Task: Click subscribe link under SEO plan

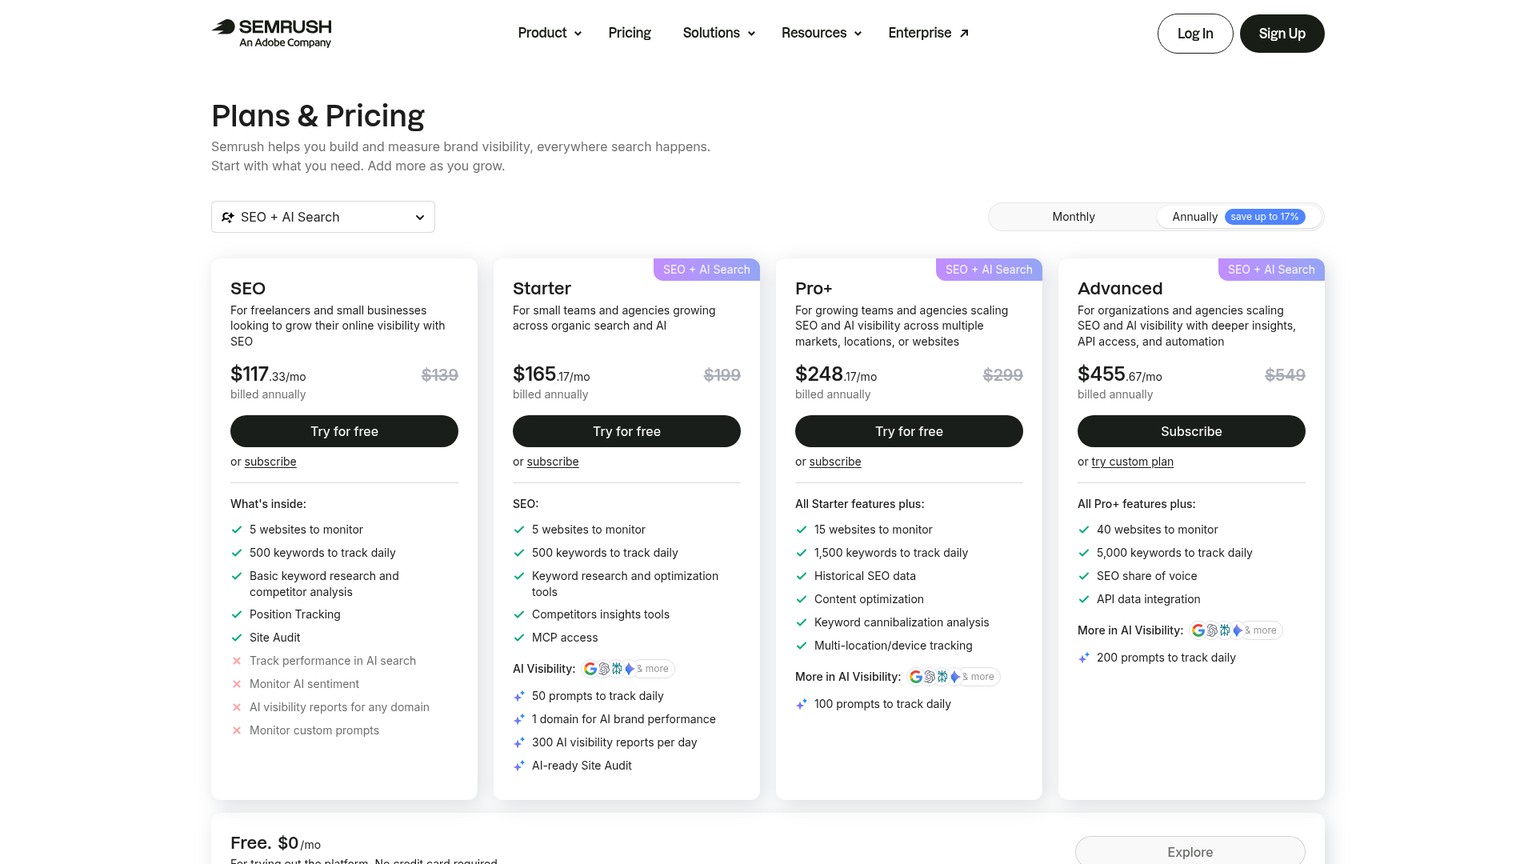Action: coord(270,462)
